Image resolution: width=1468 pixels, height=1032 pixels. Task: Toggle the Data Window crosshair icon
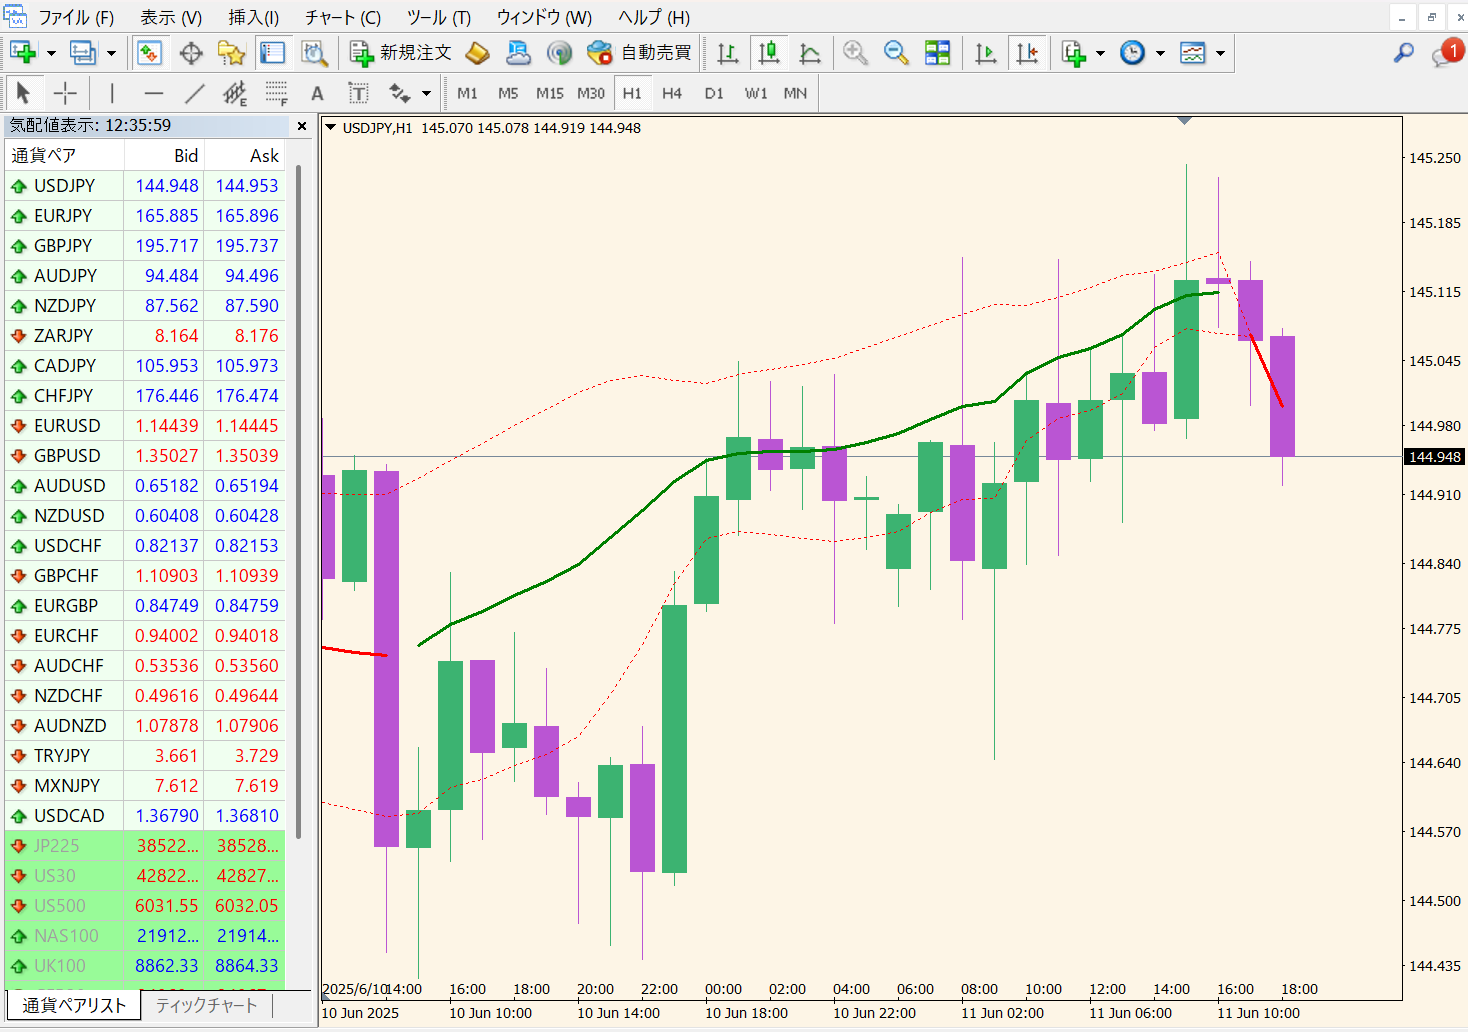coord(190,53)
